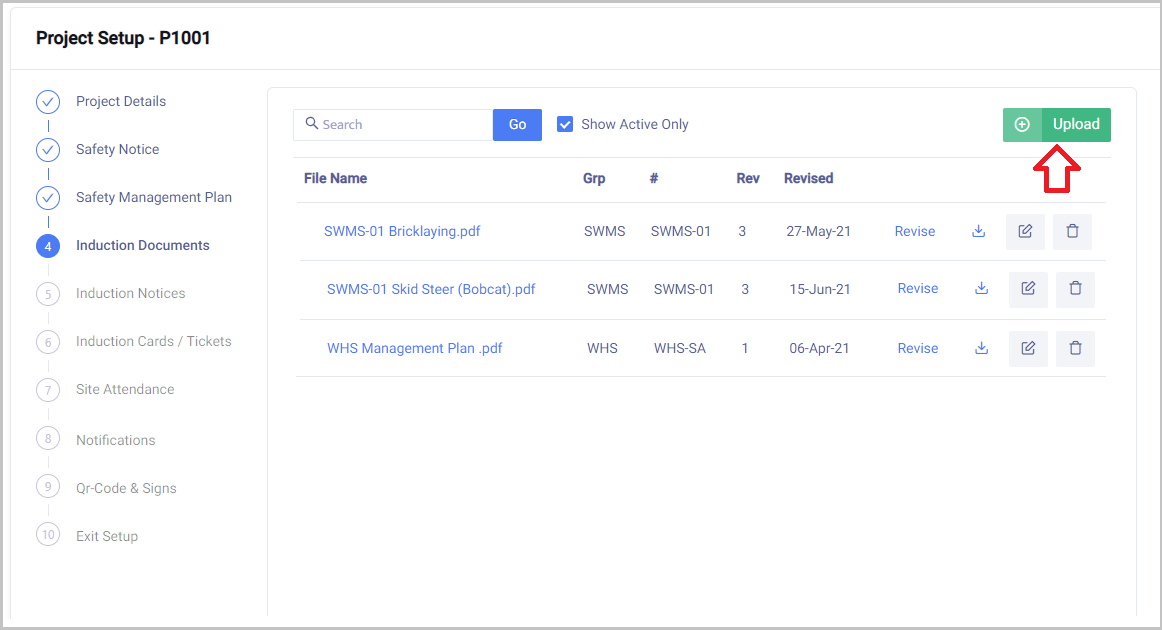Download SWMS-01 Bricklaying.pdf file
Viewport: 1162px width, 630px height.
click(978, 231)
